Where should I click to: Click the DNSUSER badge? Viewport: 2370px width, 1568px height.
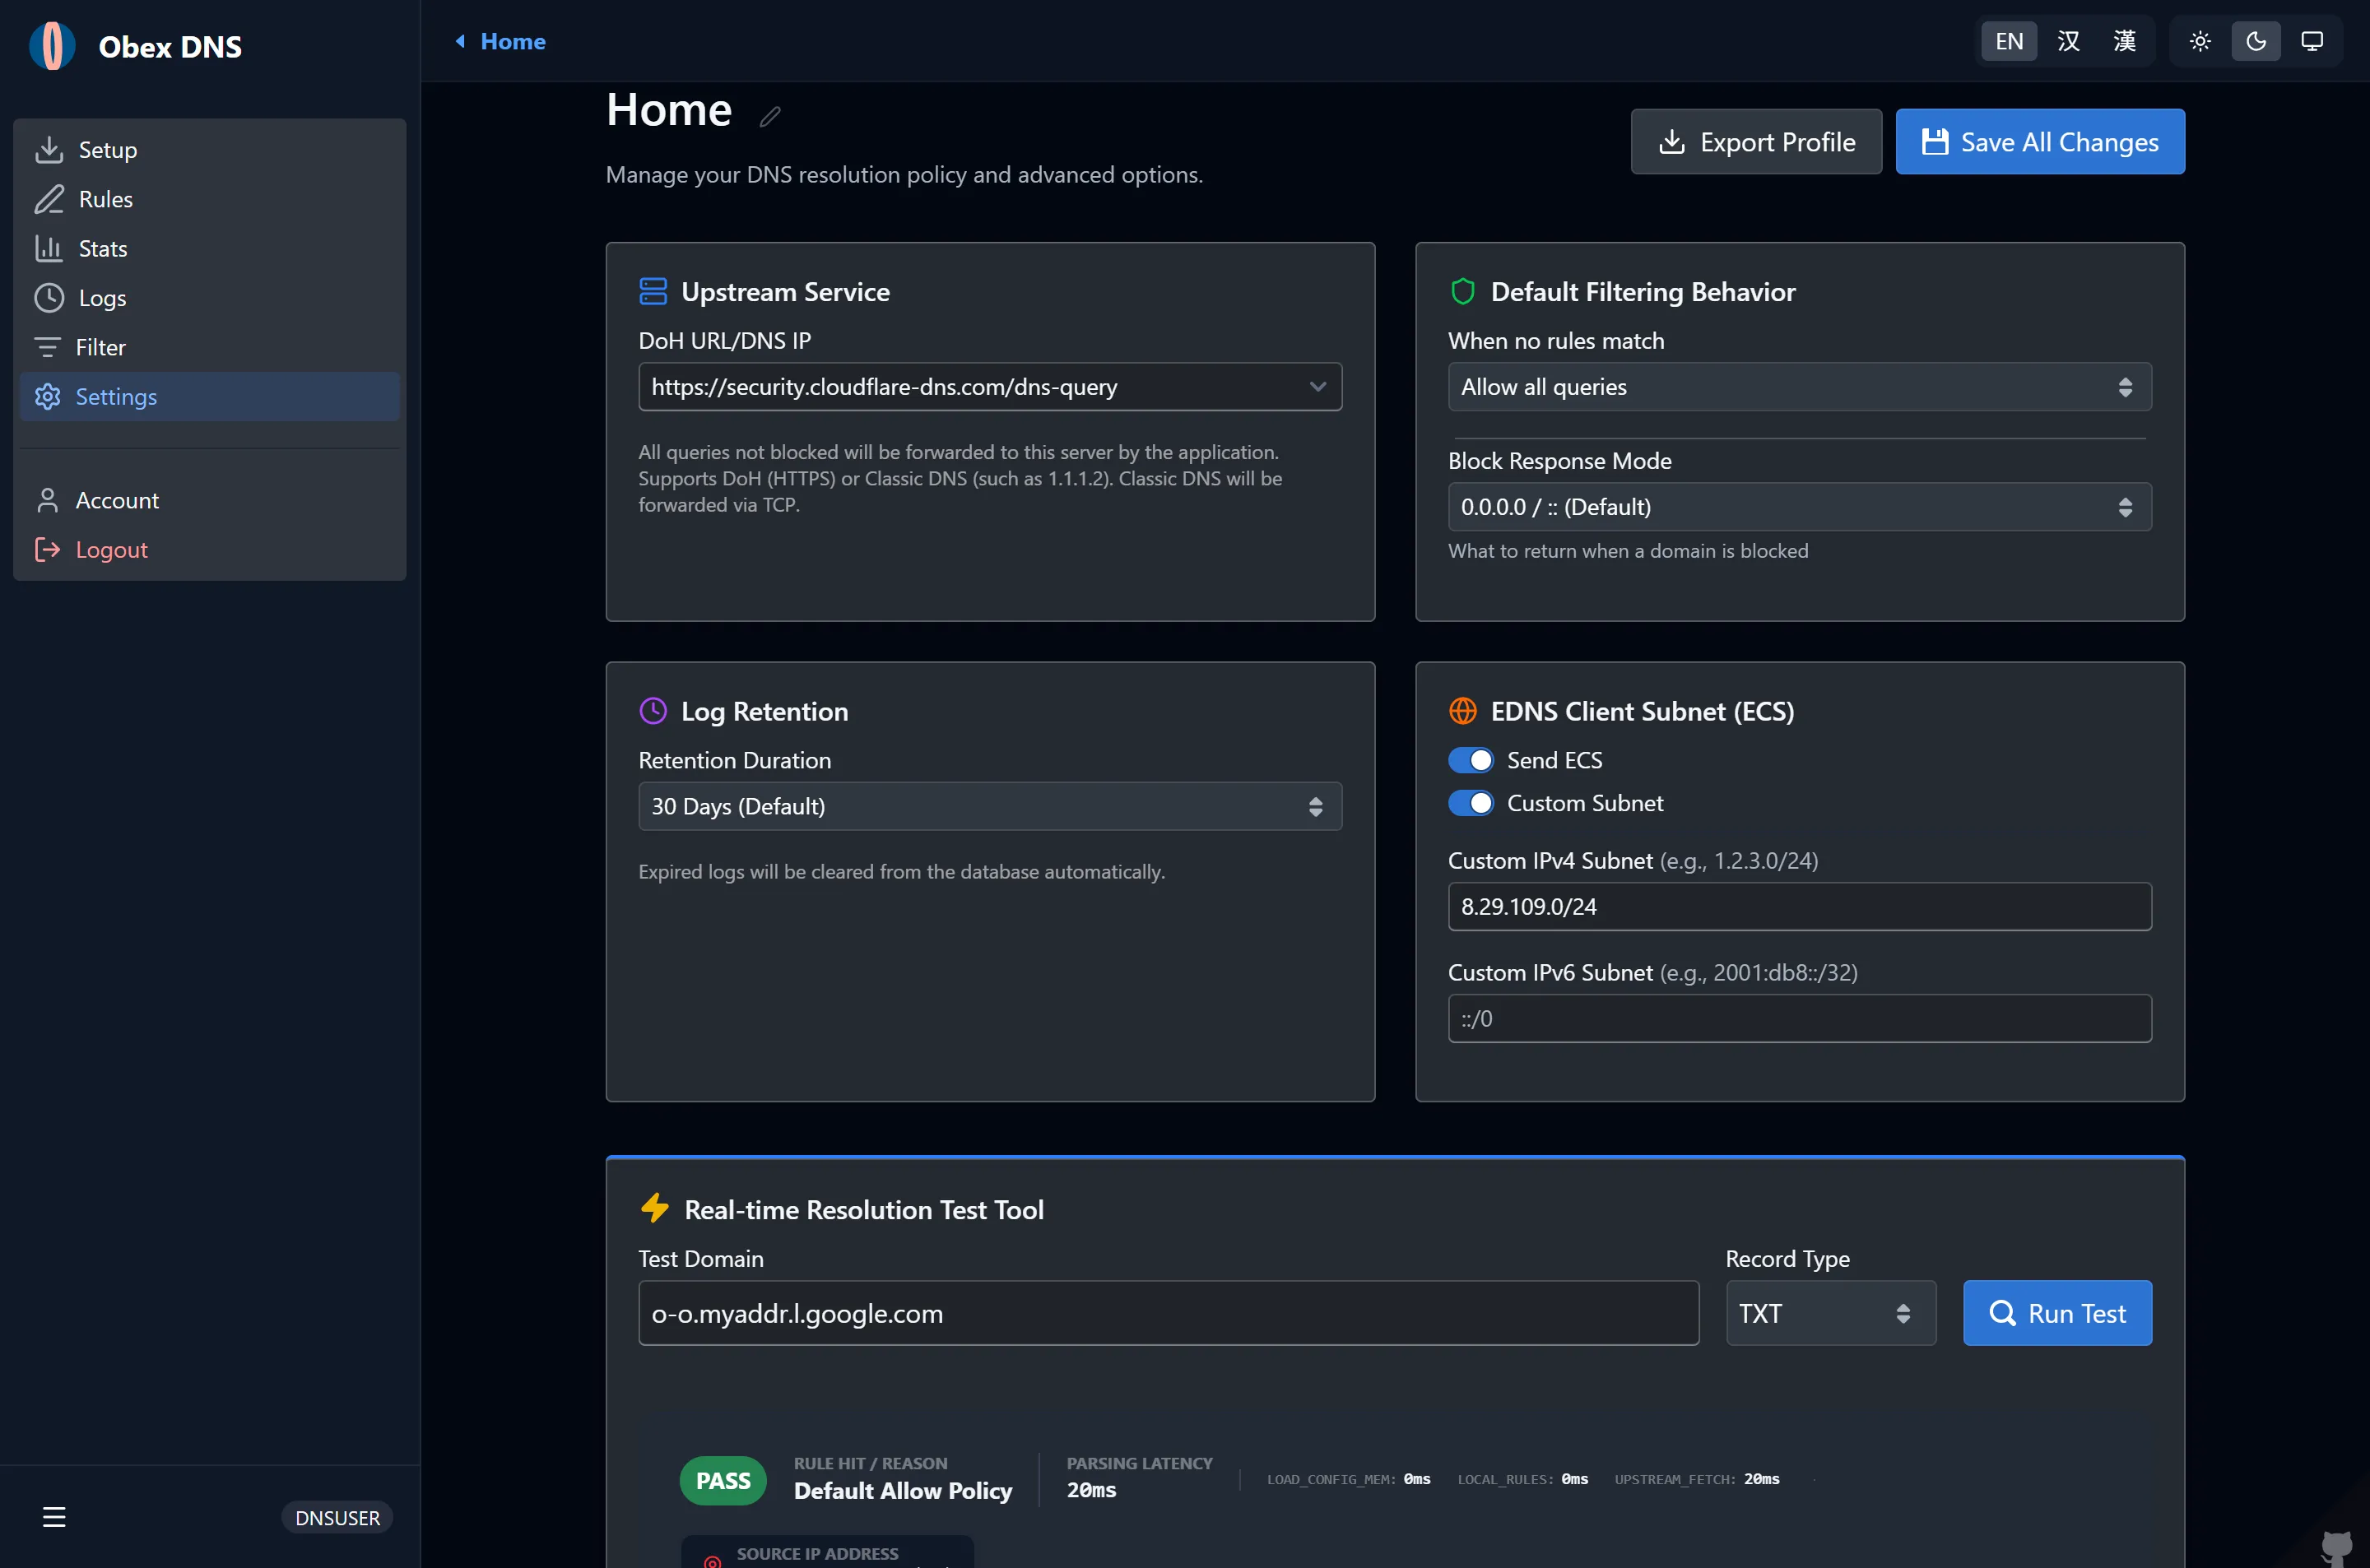(x=337, y=1517)
